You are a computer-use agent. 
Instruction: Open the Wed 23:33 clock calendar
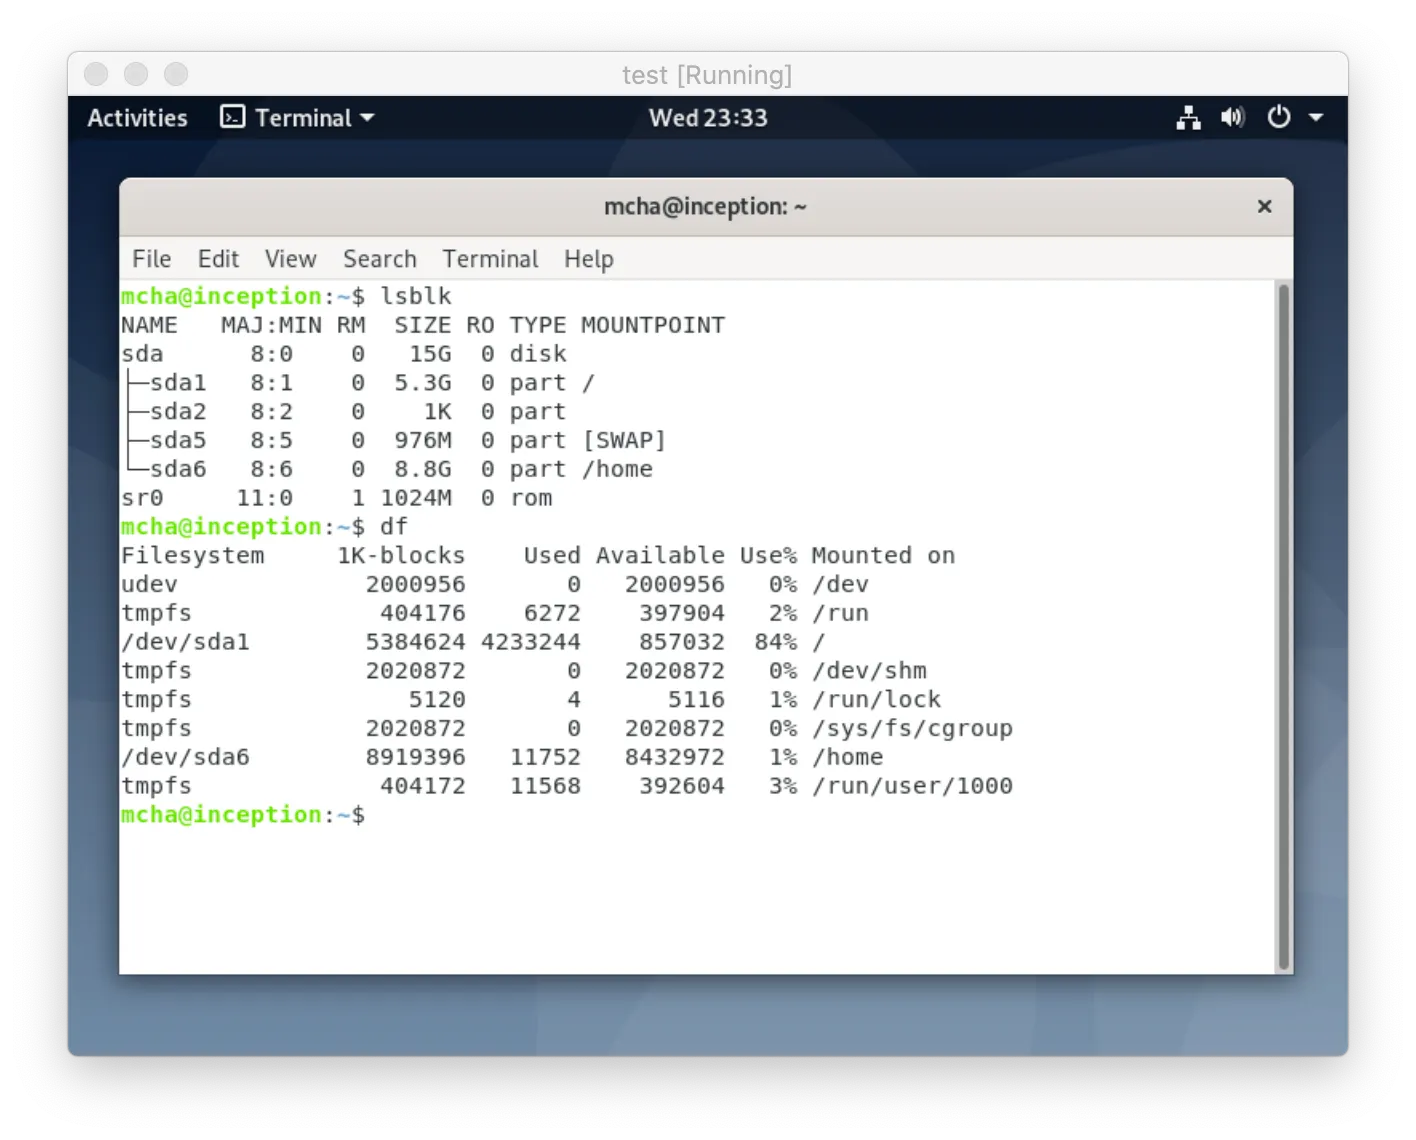[708, 118]
